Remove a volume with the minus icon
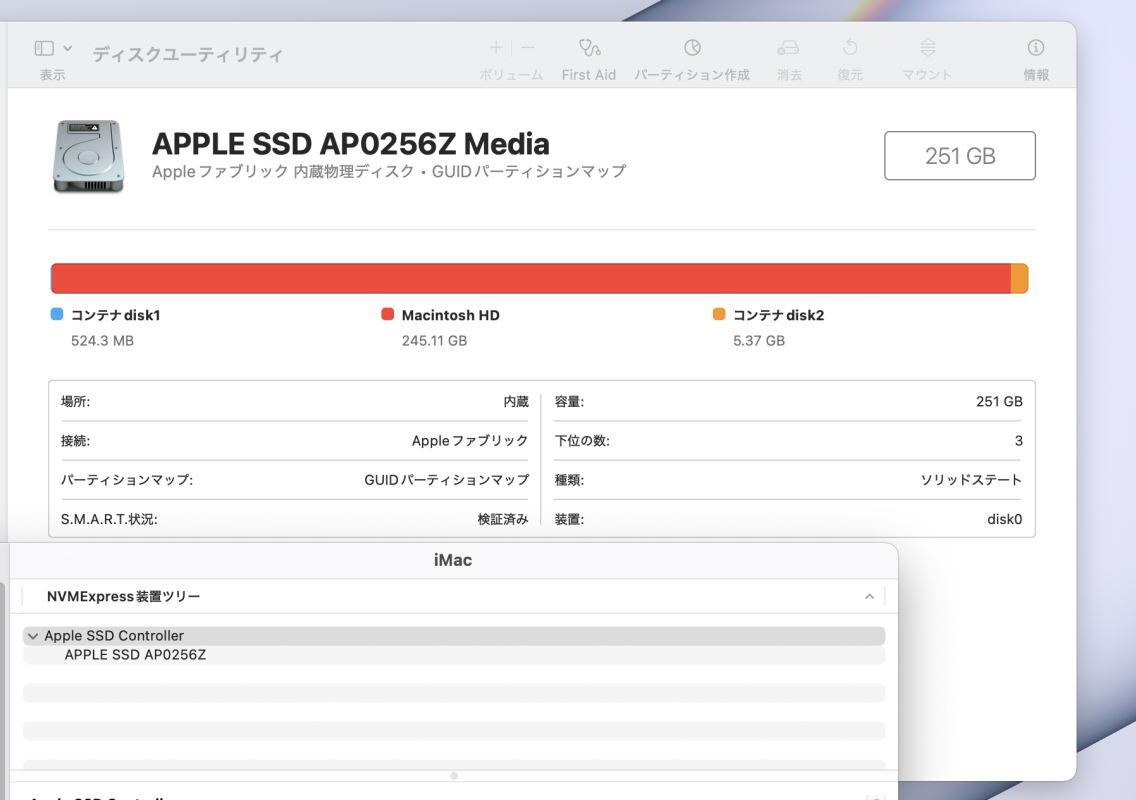The image size is (1136, 800). [x=527, y=48]
